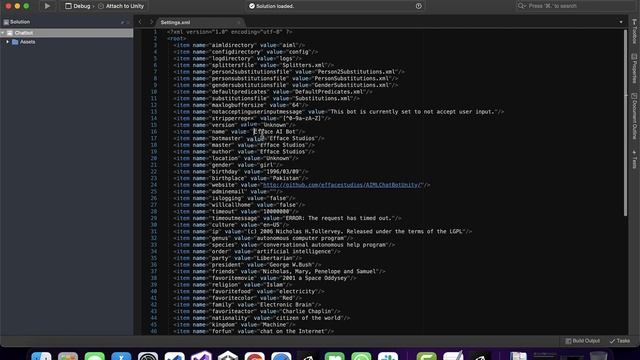Click the "girl" gender value

click(x=266, y=165)
